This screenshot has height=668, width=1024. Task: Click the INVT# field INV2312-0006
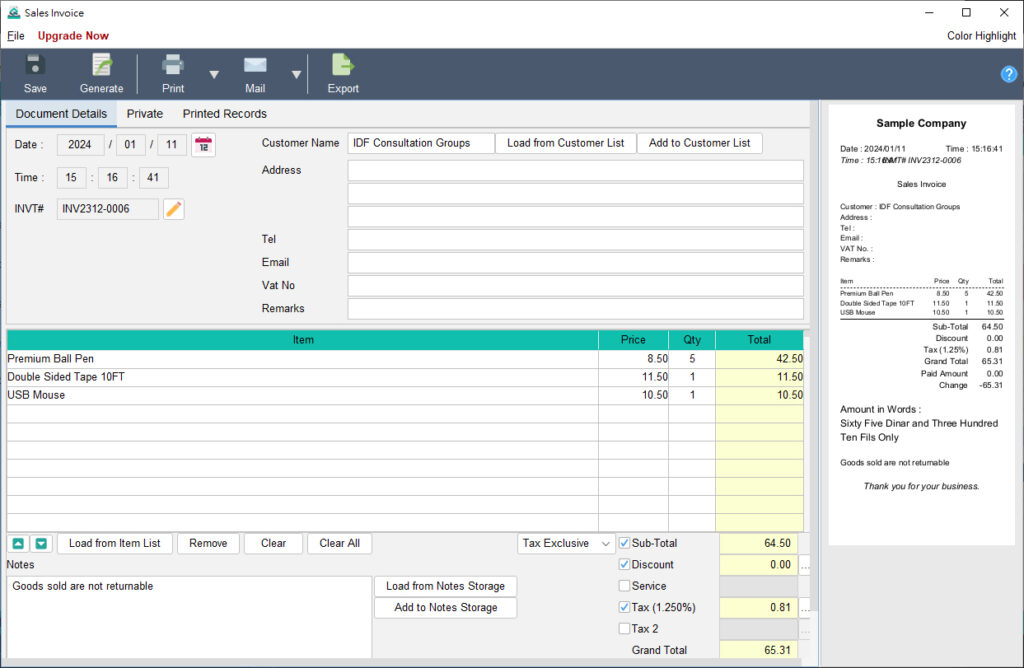[107, 209]
